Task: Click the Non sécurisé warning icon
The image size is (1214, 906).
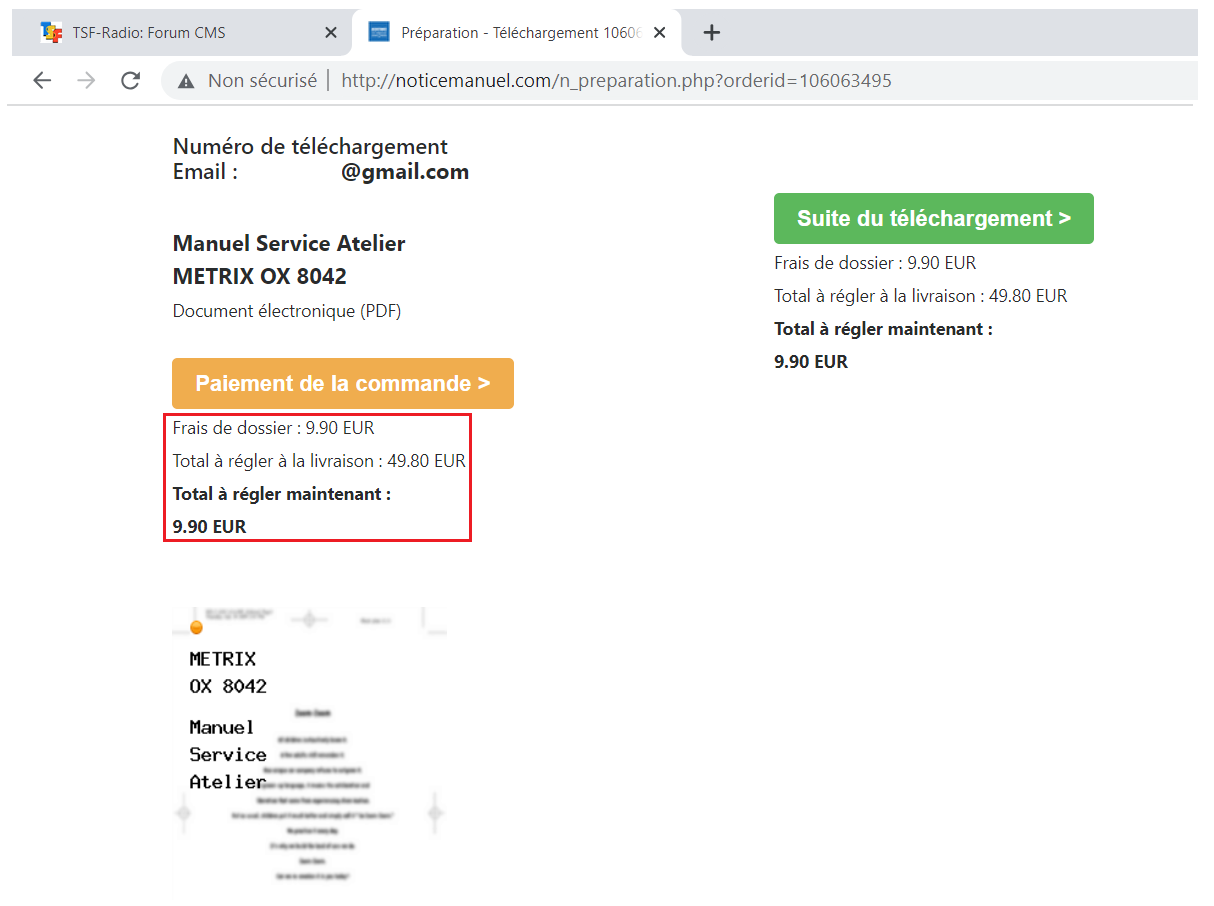Action: tap(186, 81)
